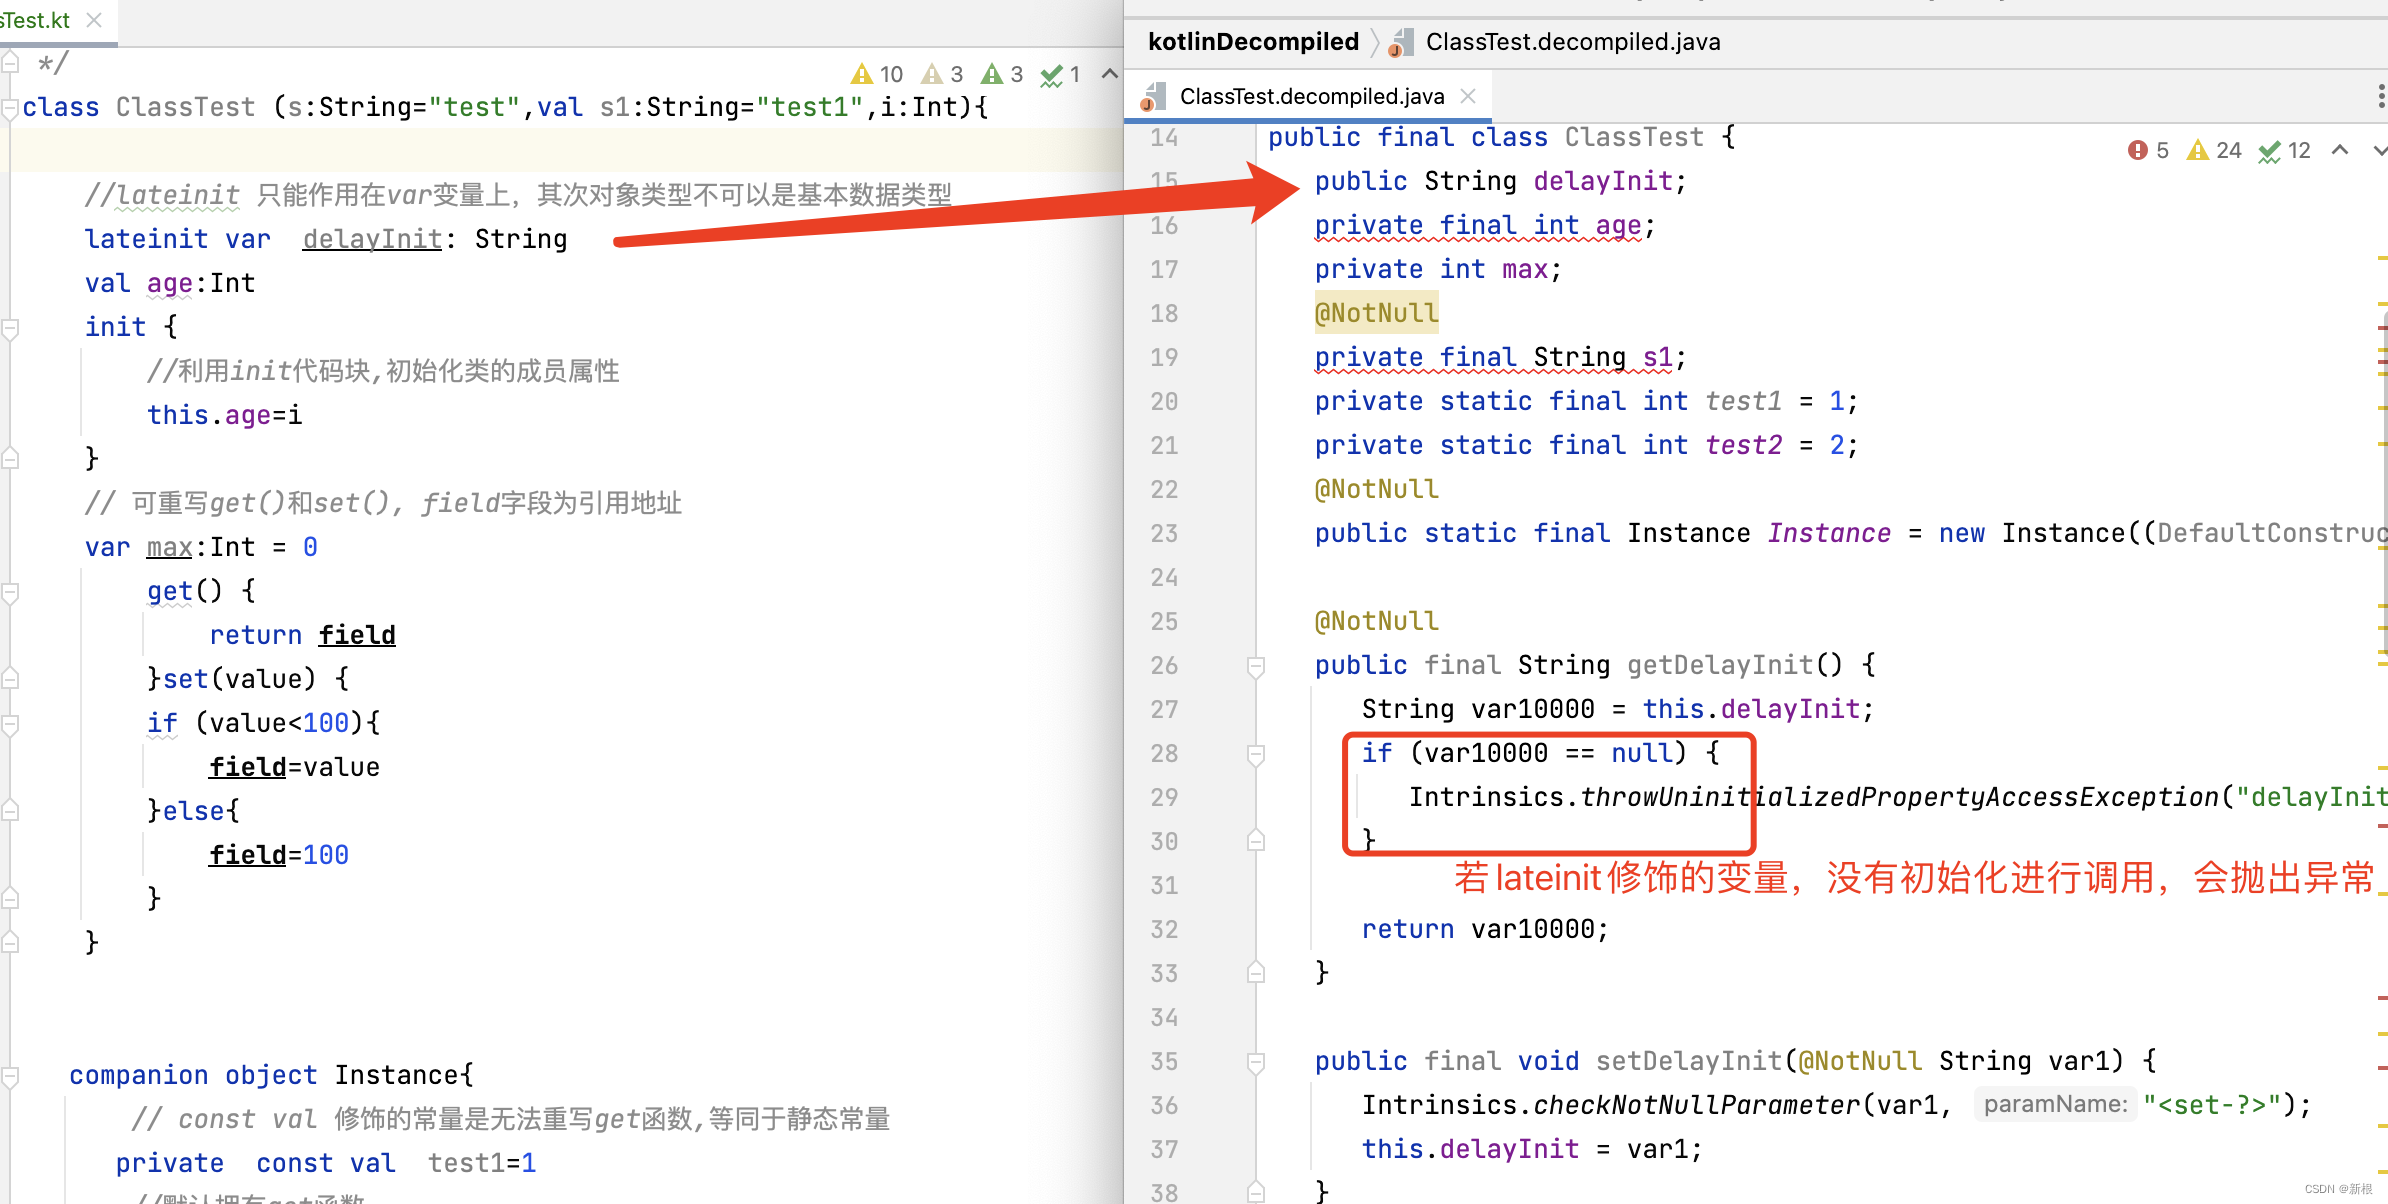This screenshot has width=2388, height=1204.
Task: Click the green typo-check count 1 indicator
Action: pos(1061,74)
